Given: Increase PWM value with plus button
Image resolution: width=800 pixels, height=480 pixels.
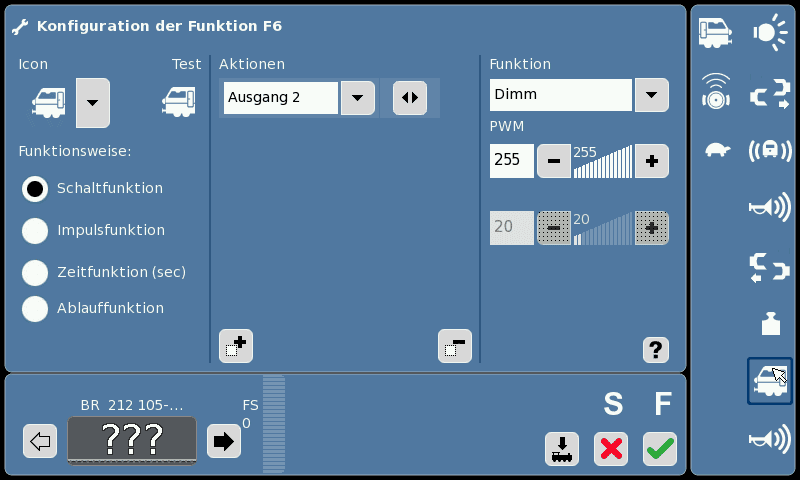Looking at the screenshot, I should pos(652,161).
